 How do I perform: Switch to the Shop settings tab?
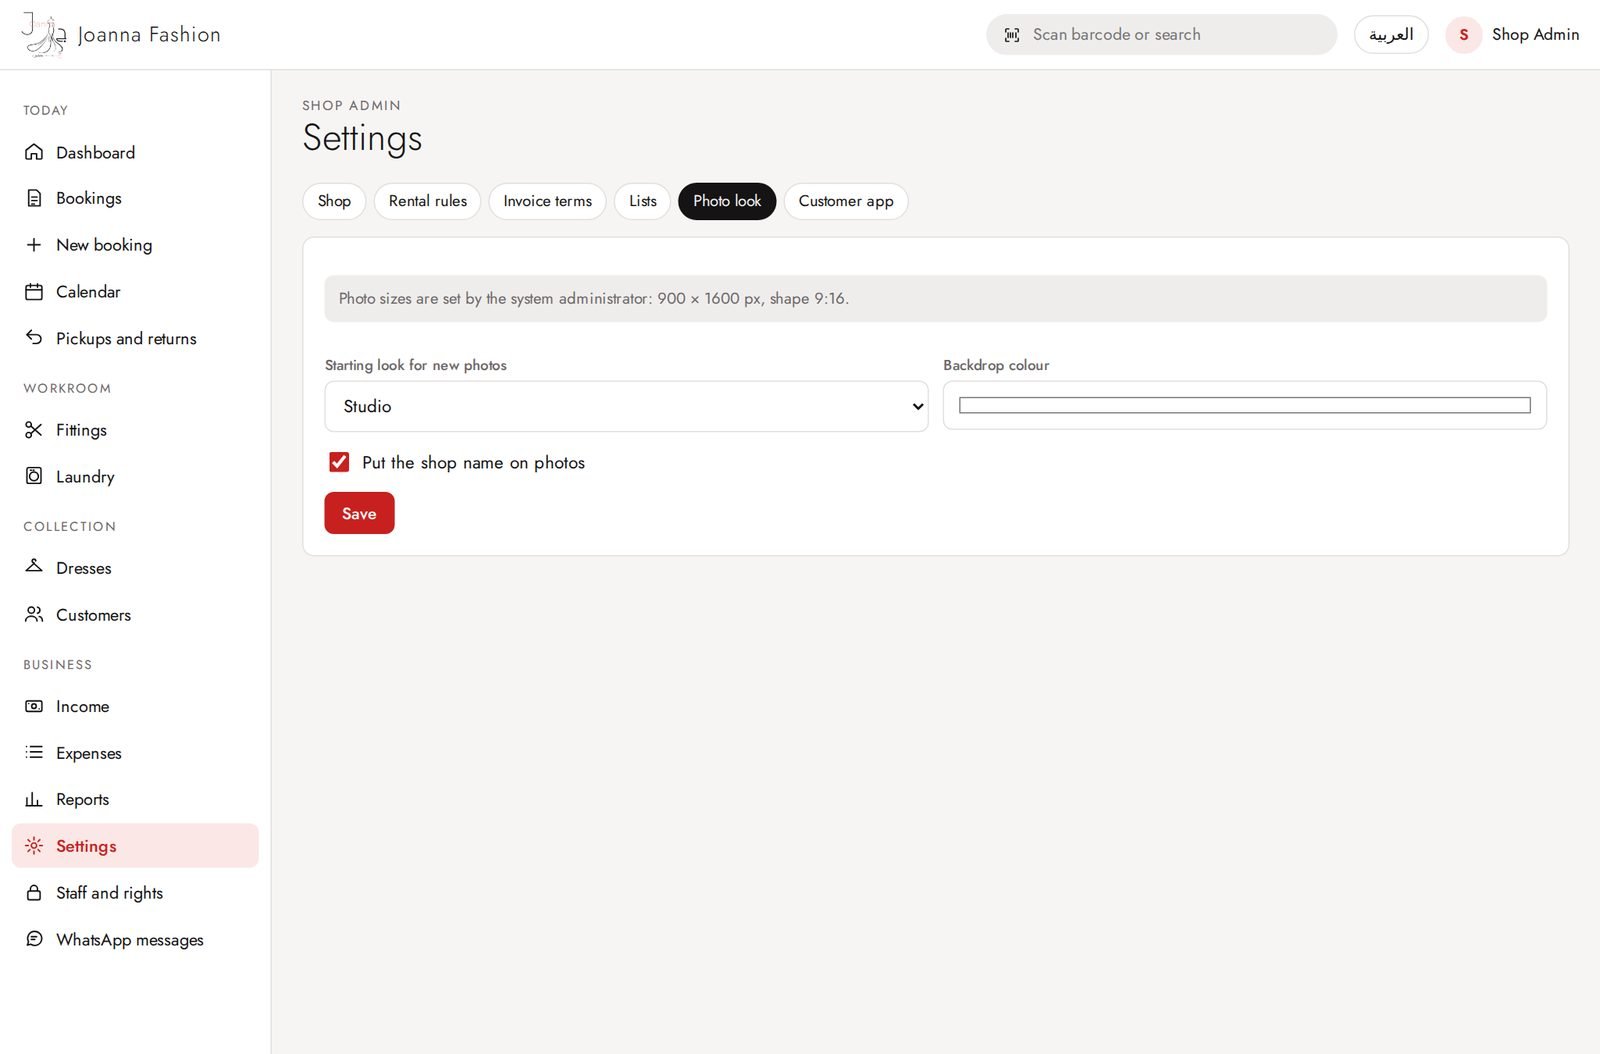click(x=334, y=201)
